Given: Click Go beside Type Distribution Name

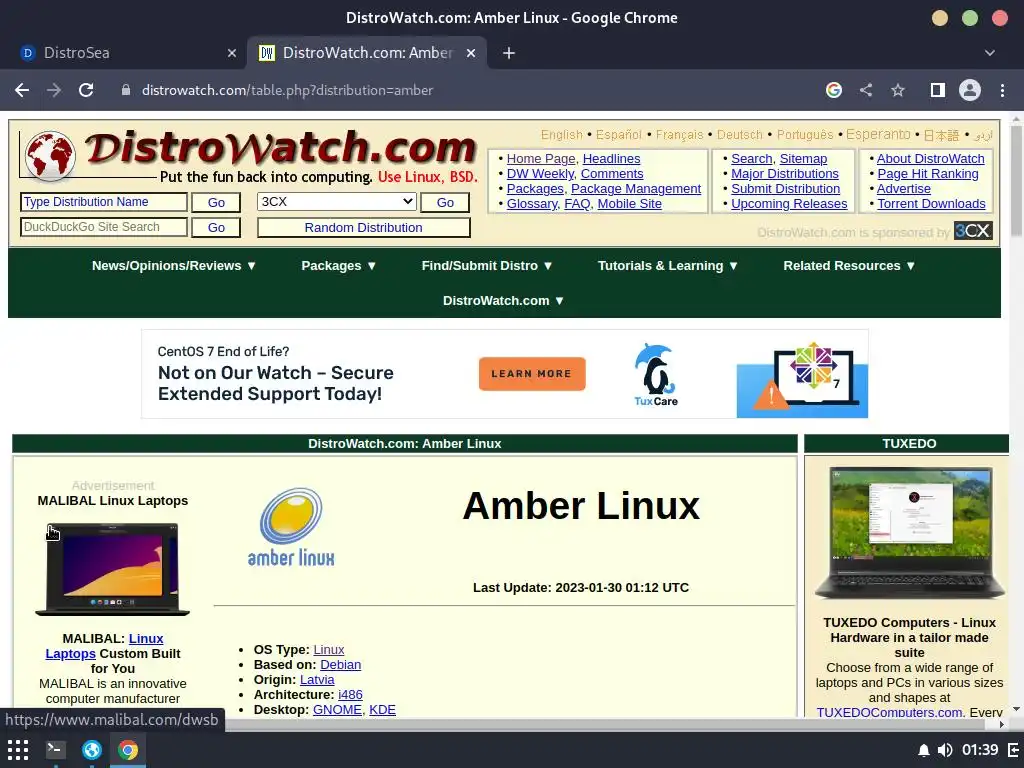Looking at the screenshot, I should pos(216,202).
